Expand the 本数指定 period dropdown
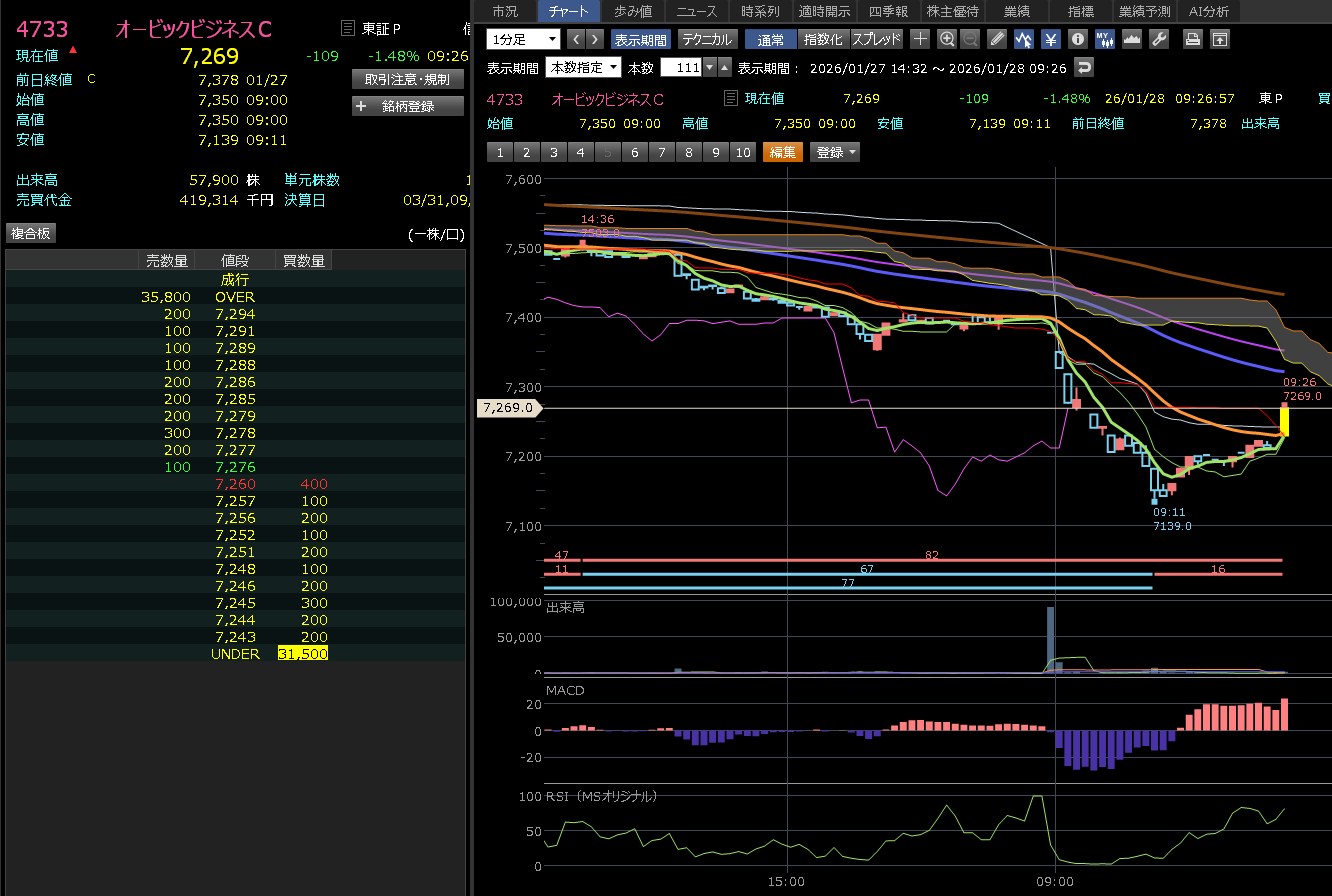This screenshot has height=896, width=1332. 583,67
